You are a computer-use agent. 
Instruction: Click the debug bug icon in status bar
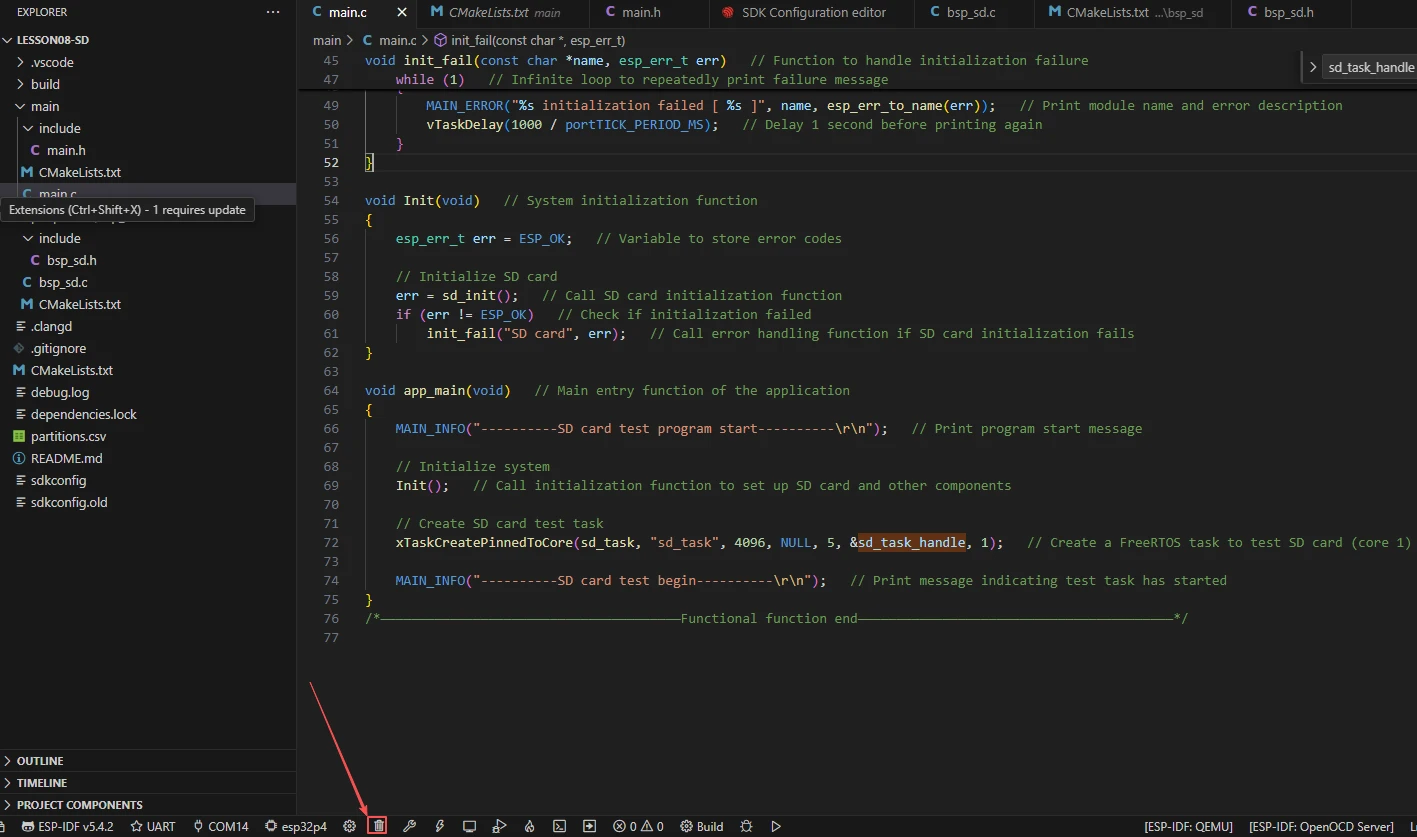point(746,826)
